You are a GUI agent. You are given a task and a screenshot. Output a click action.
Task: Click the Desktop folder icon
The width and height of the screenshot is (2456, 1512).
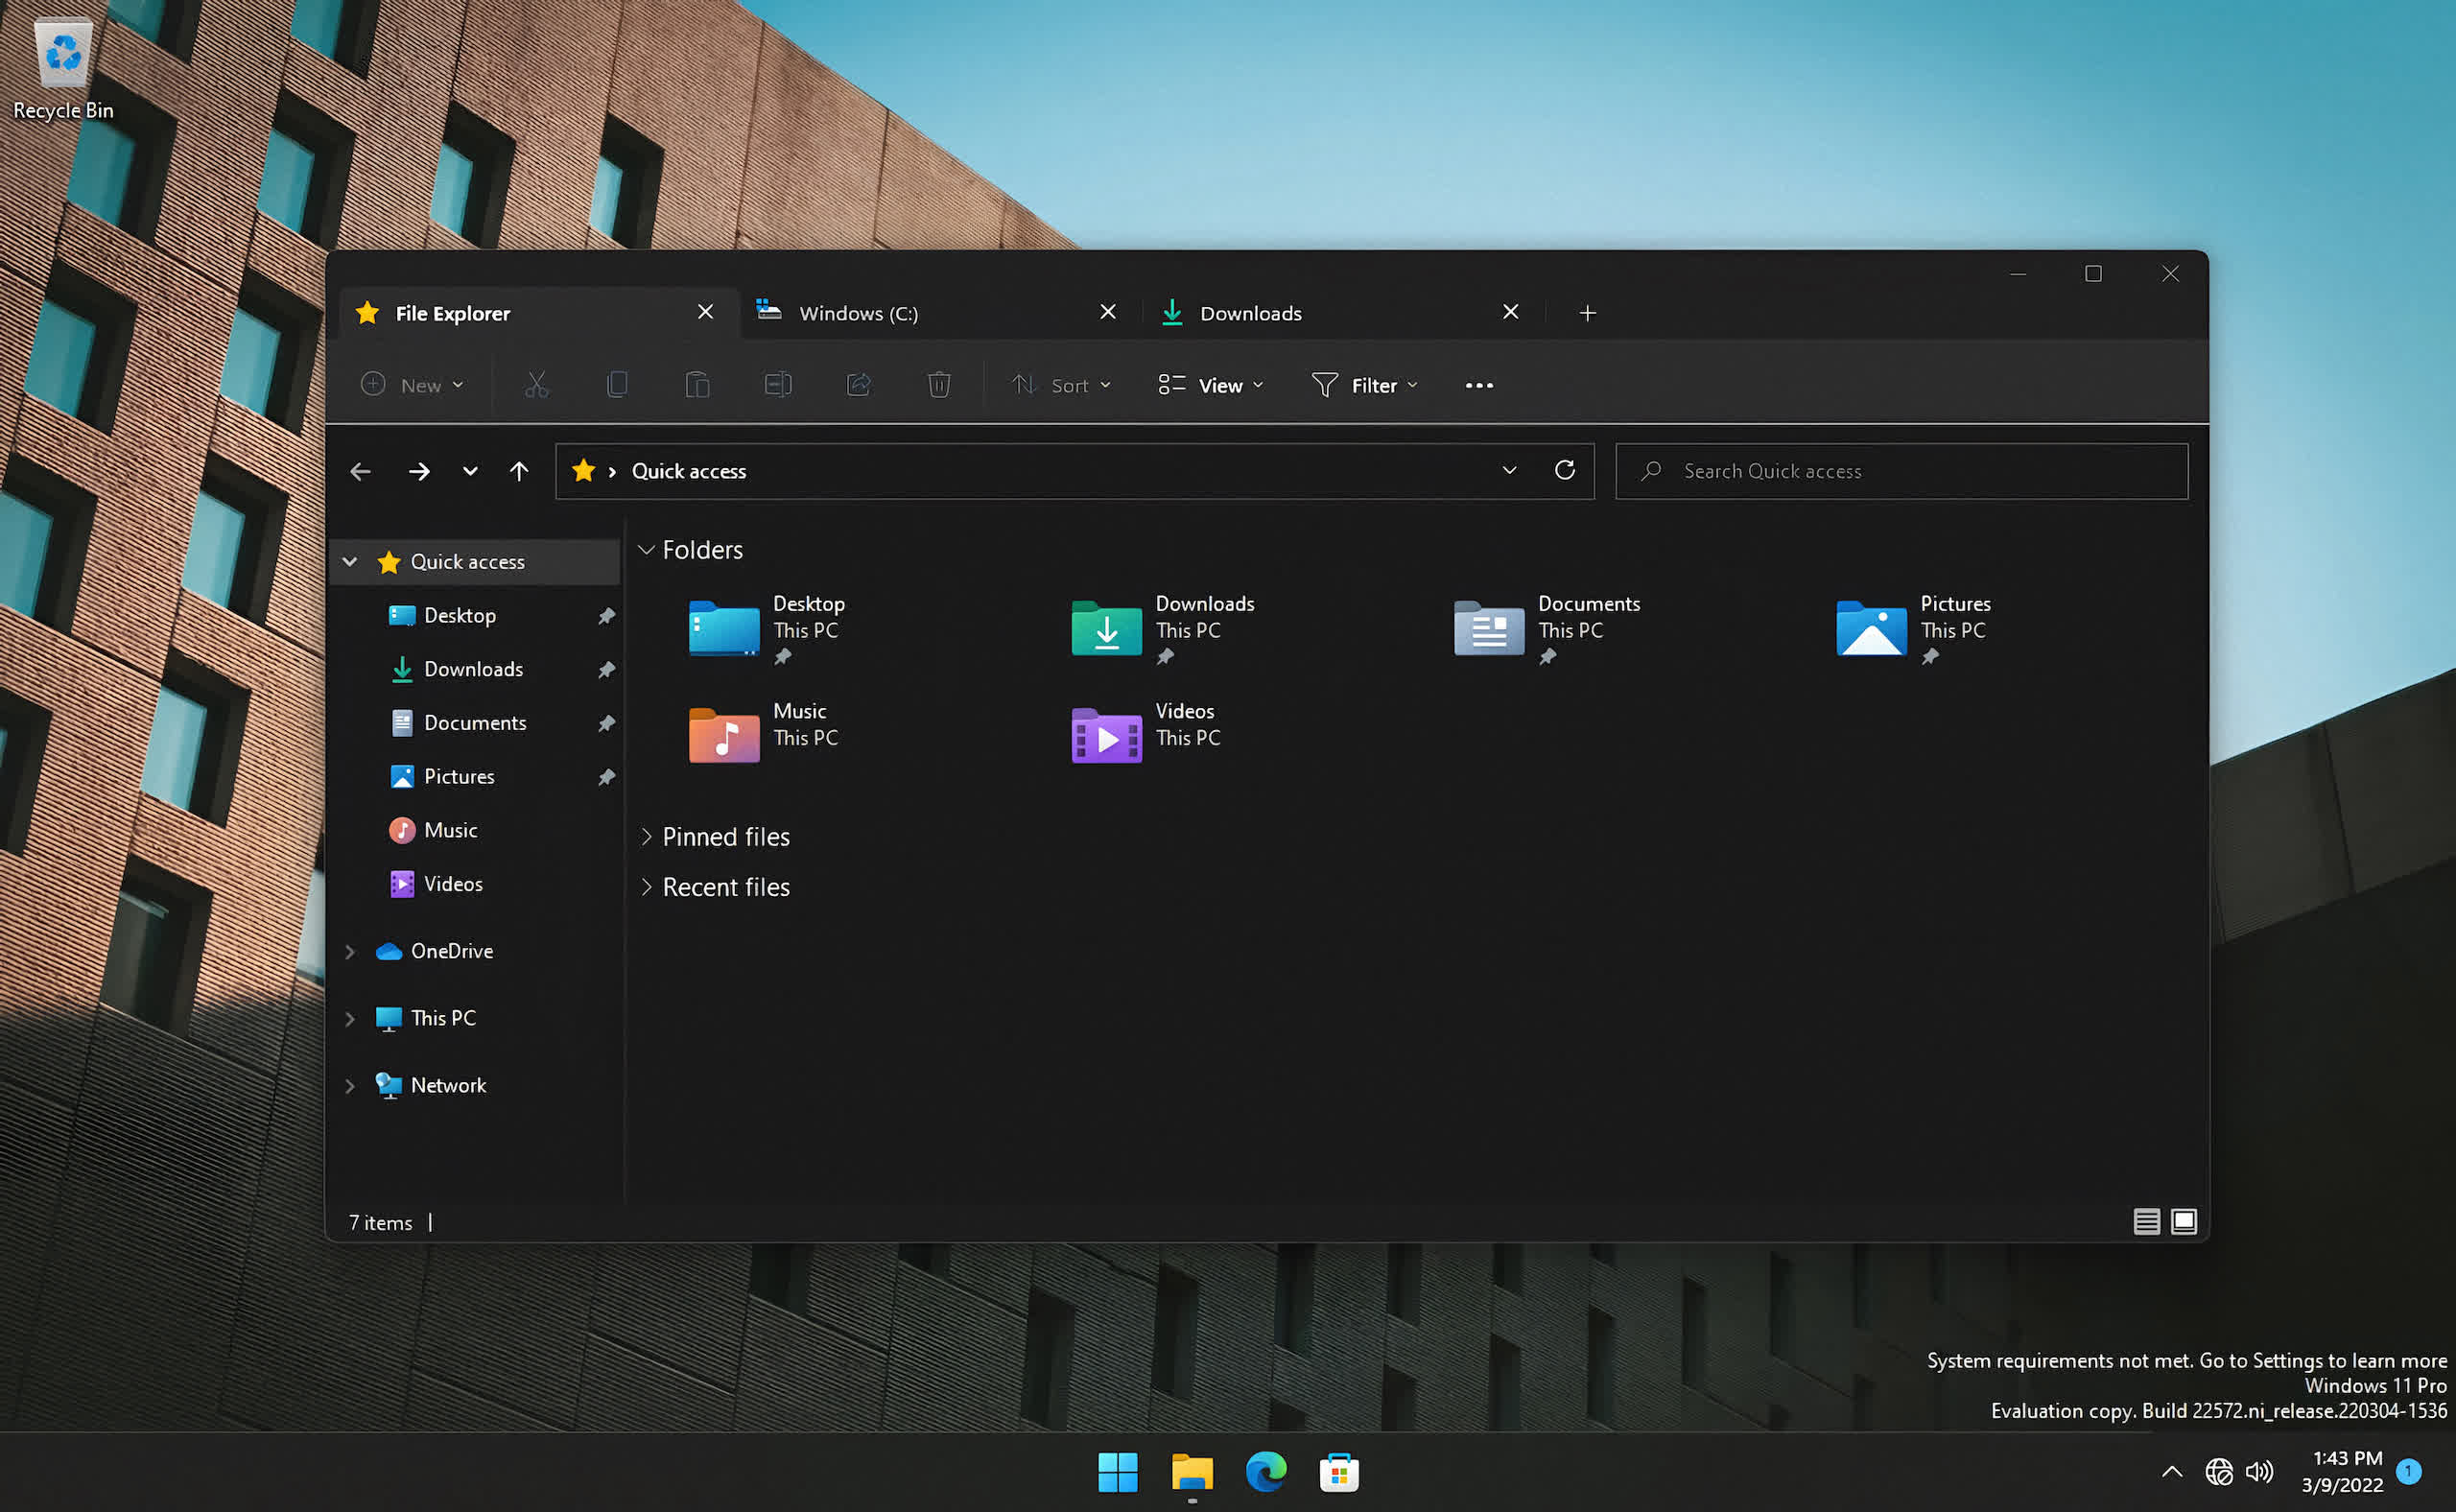722,626
